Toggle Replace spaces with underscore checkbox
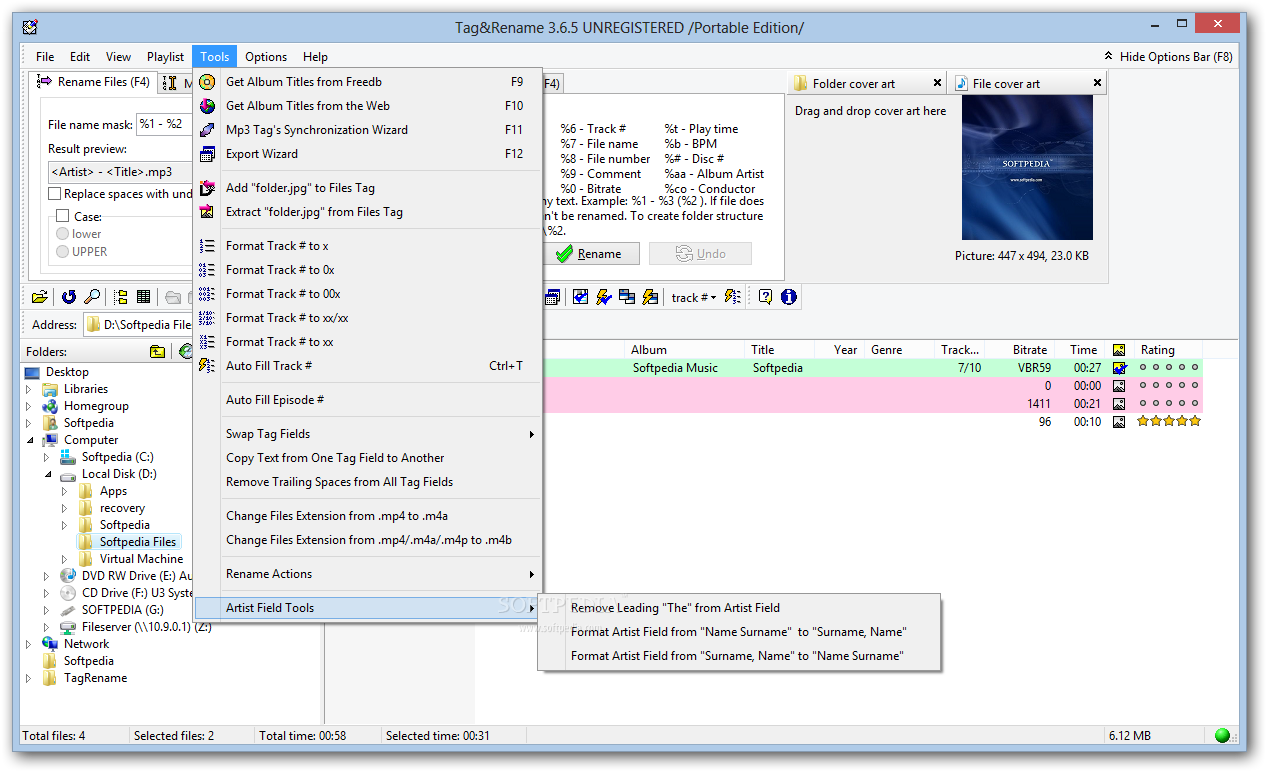 pyautogui.click(x=55, y=194)
